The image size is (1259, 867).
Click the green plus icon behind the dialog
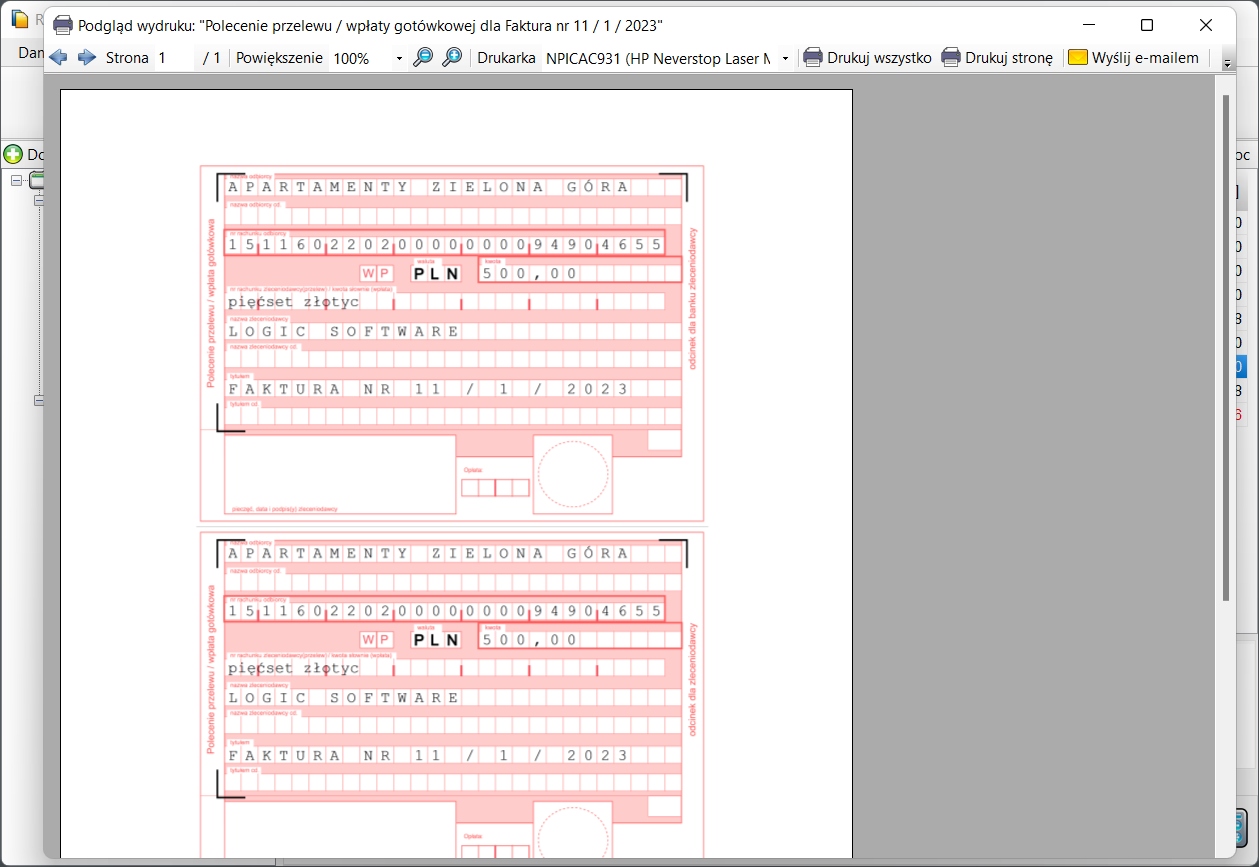13,154
